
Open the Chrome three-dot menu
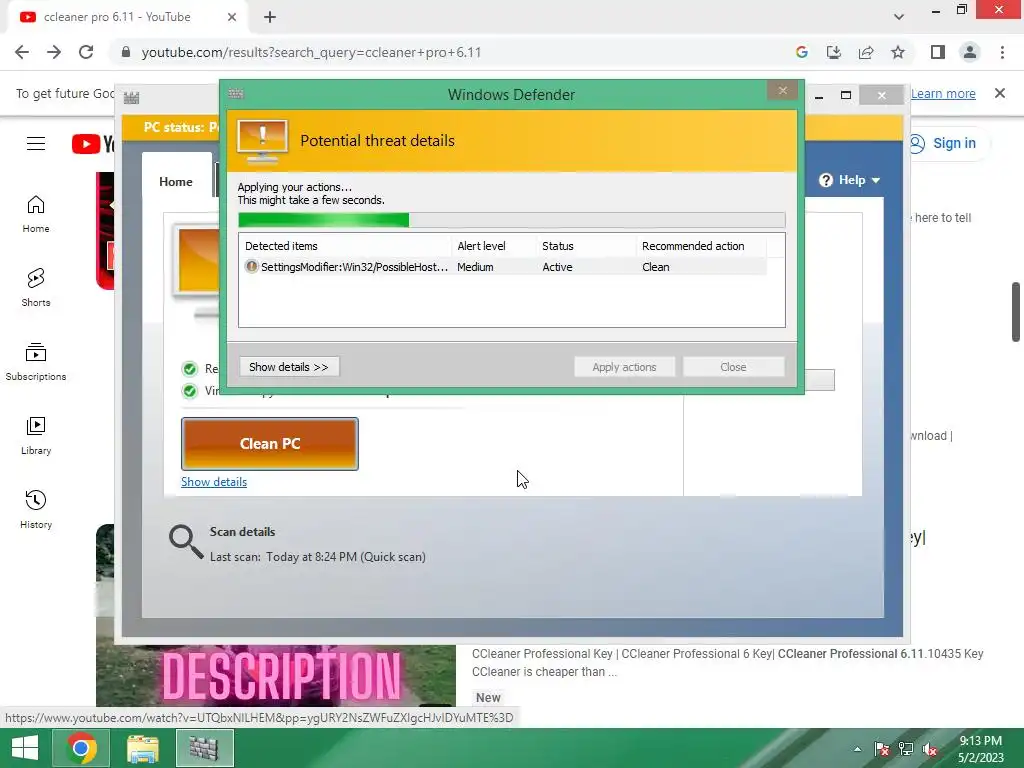1002,52
